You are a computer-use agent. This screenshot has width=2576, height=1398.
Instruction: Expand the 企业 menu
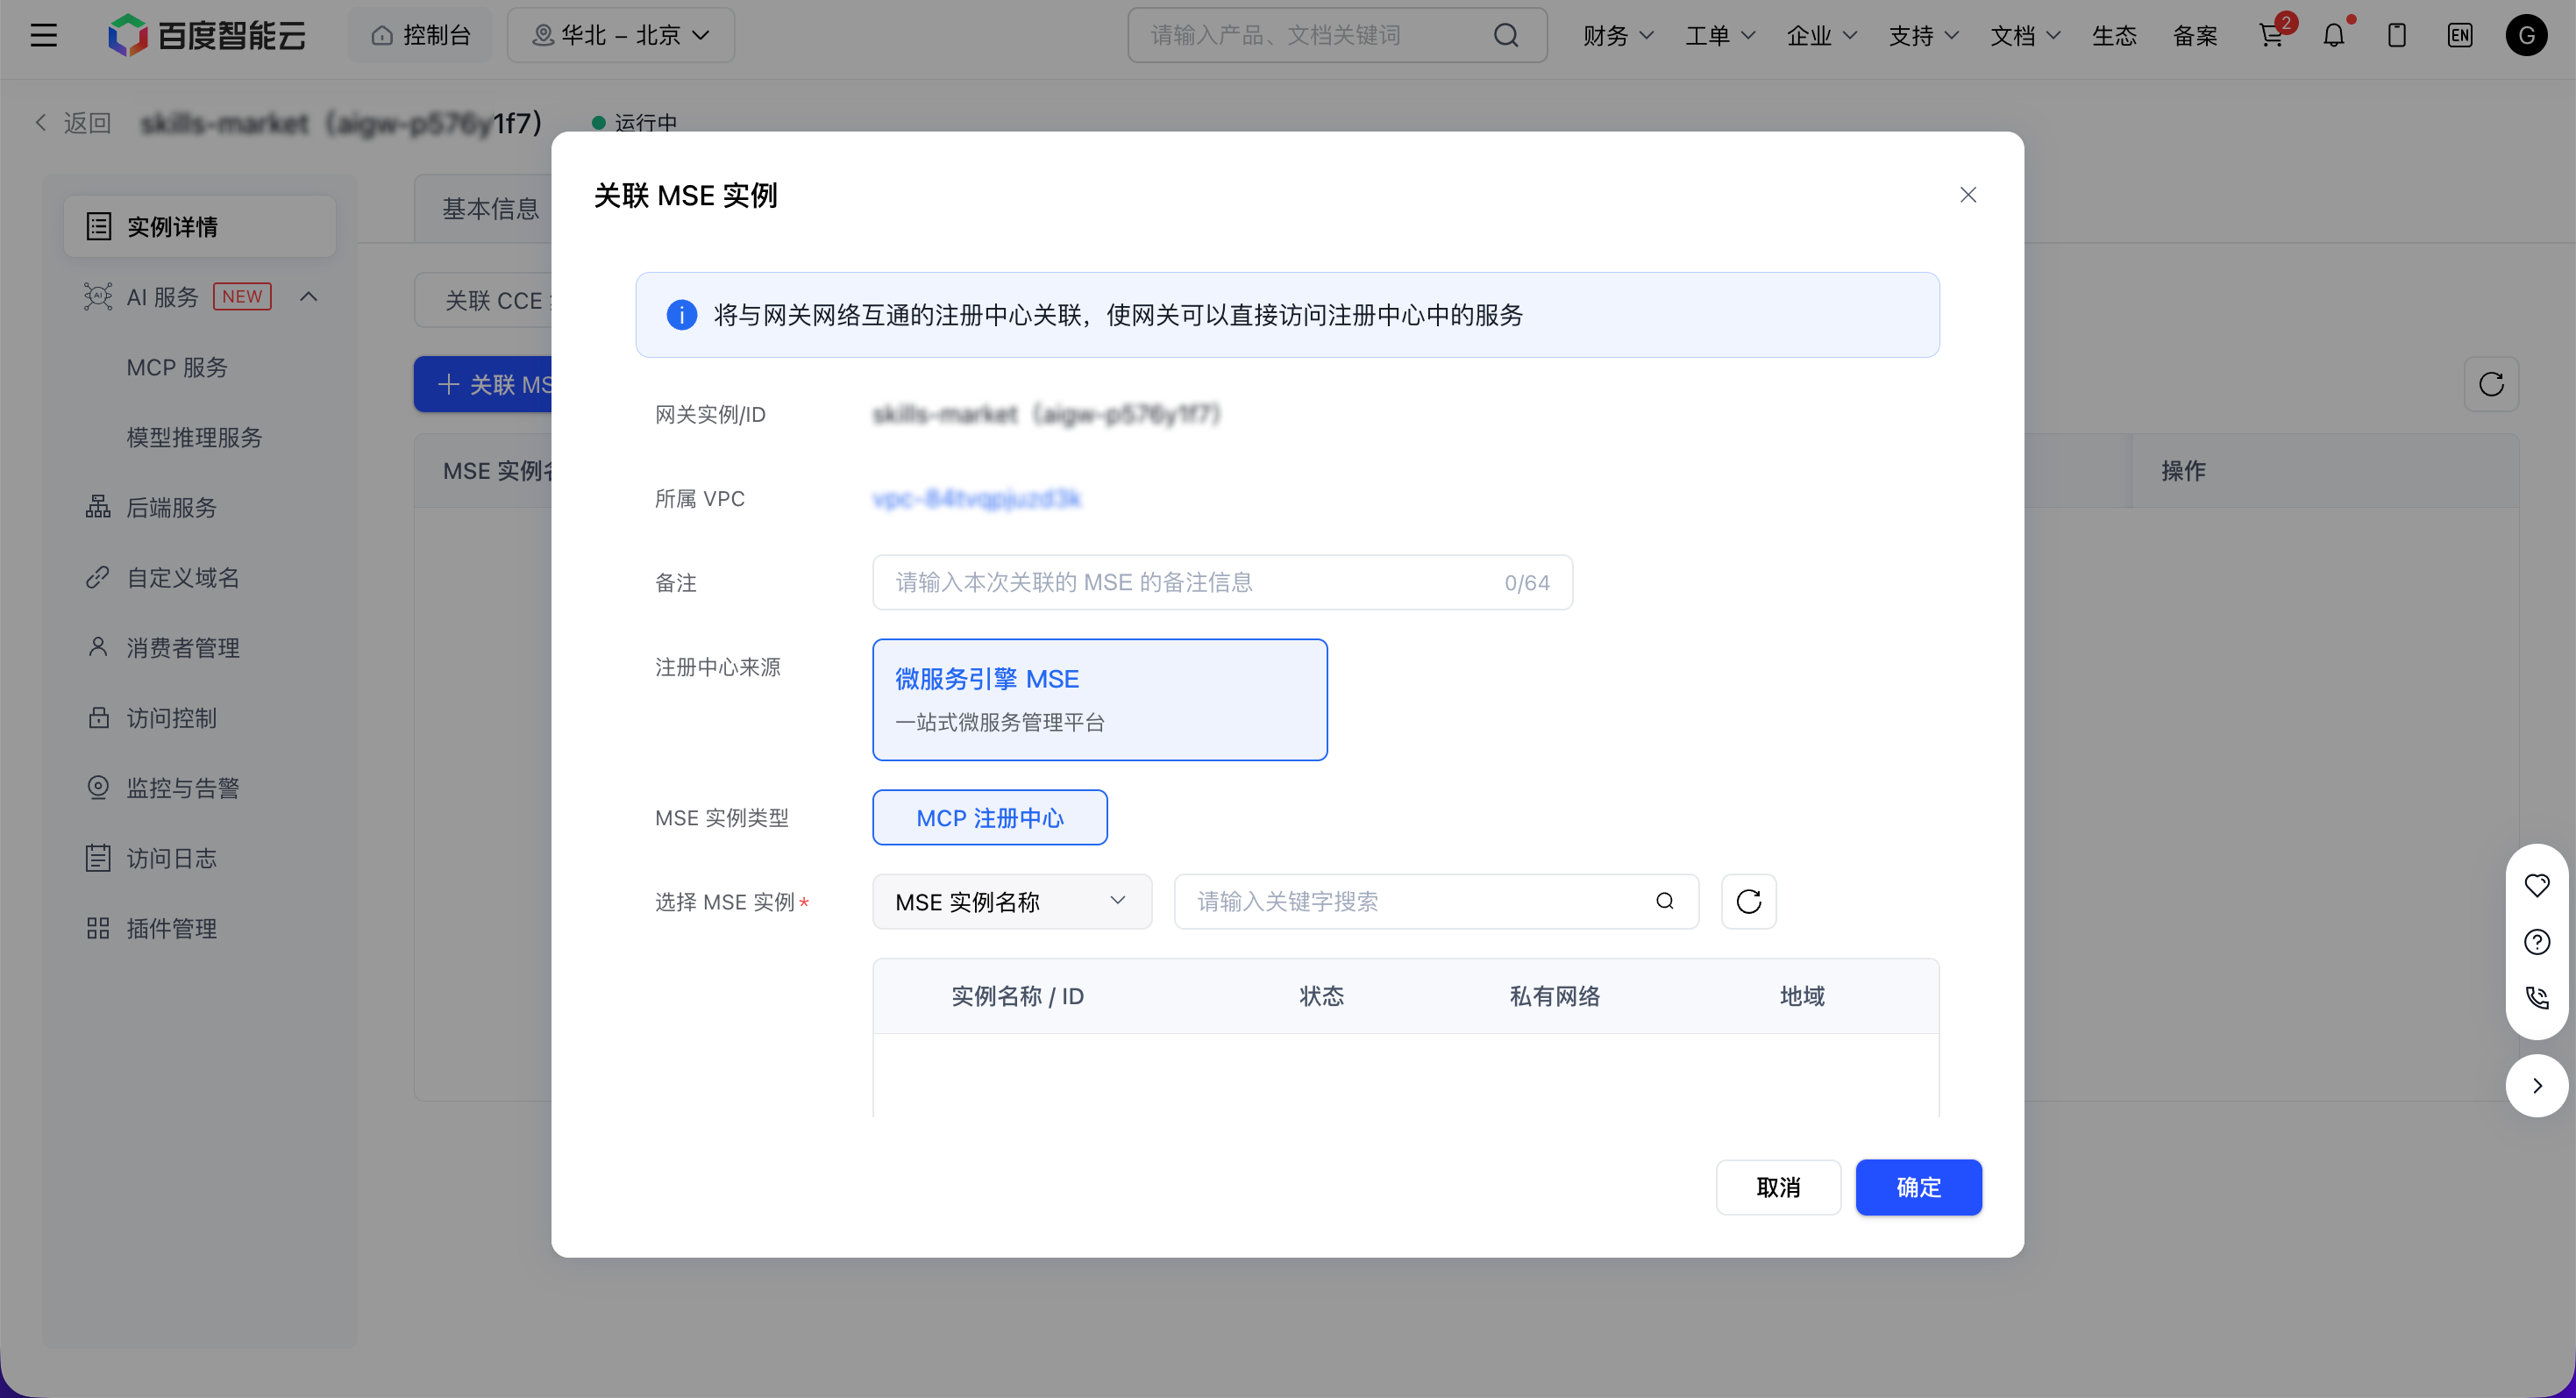(1822, 36)
